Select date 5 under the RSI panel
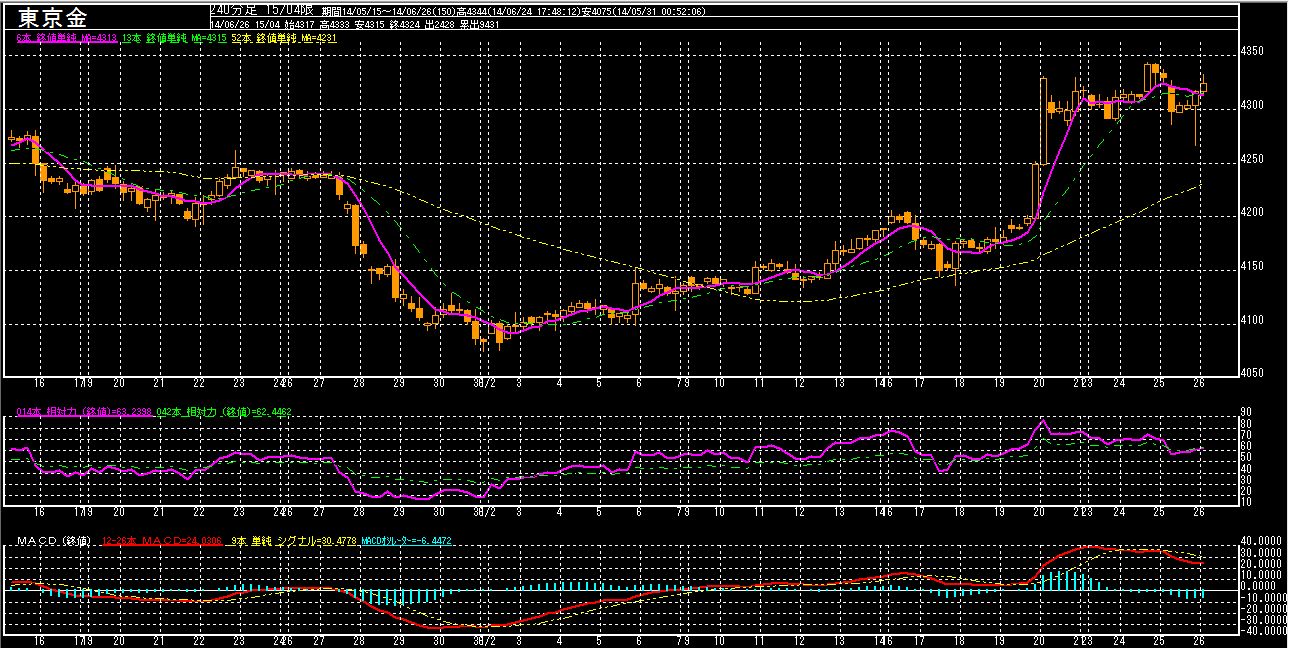 (599, 511)
